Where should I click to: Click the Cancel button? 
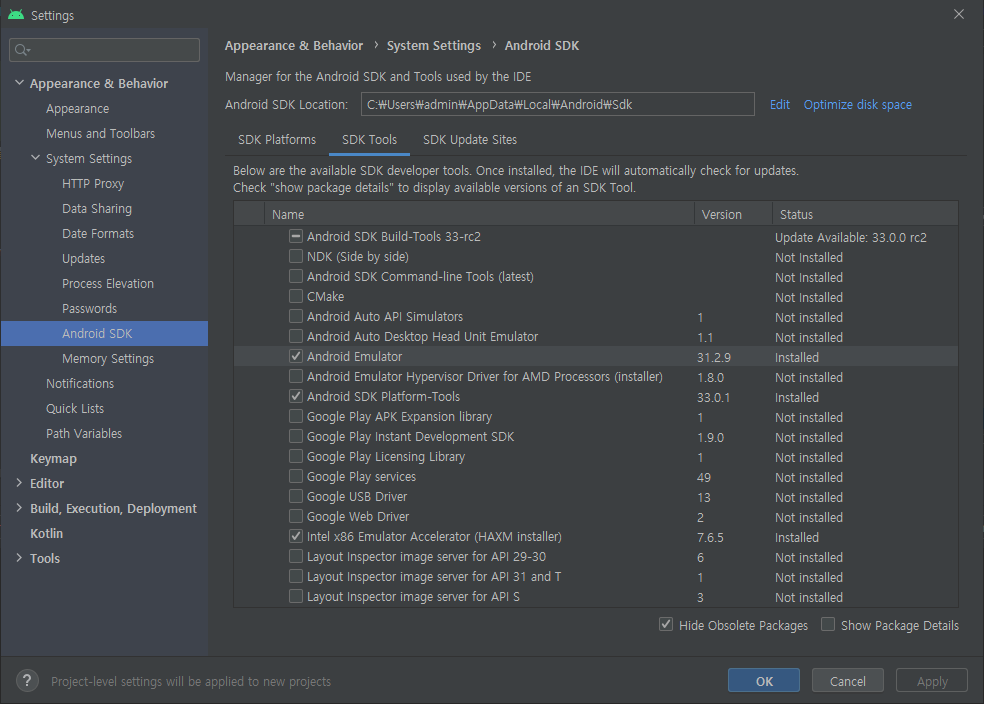click(847, 681)
